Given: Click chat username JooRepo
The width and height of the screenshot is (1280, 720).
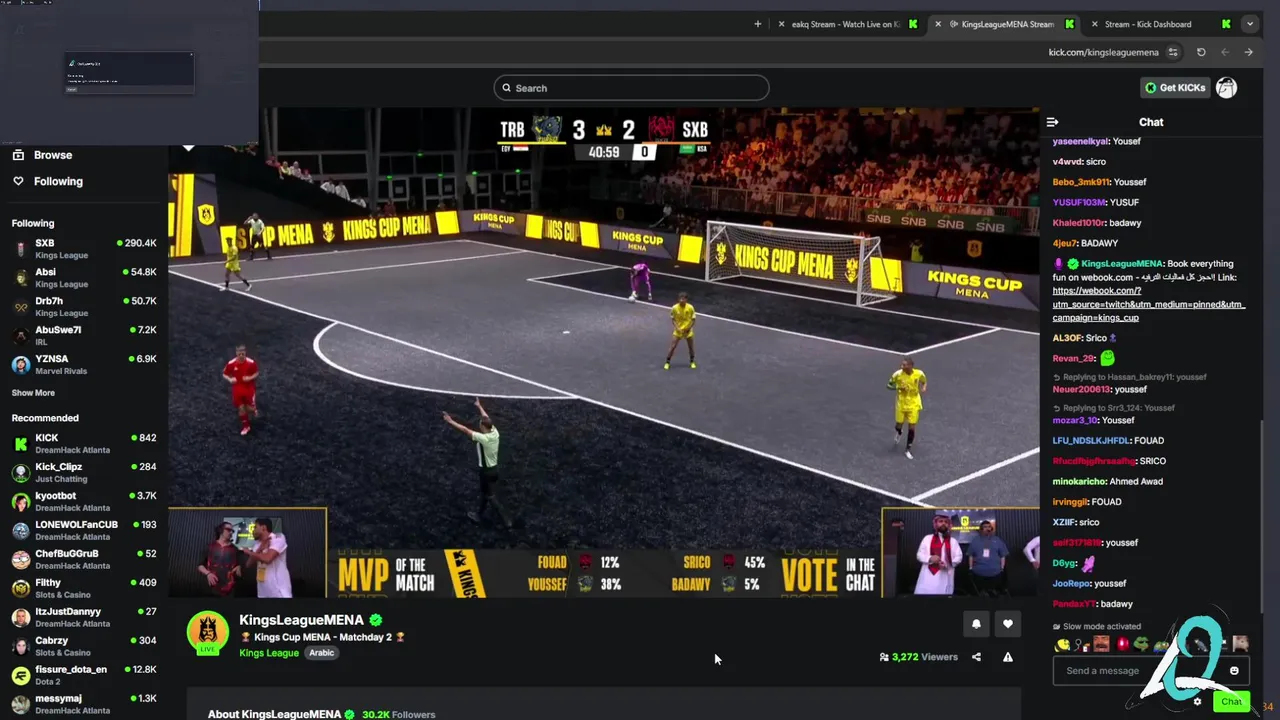Looking at the screenshot, I should point(1071,583).
